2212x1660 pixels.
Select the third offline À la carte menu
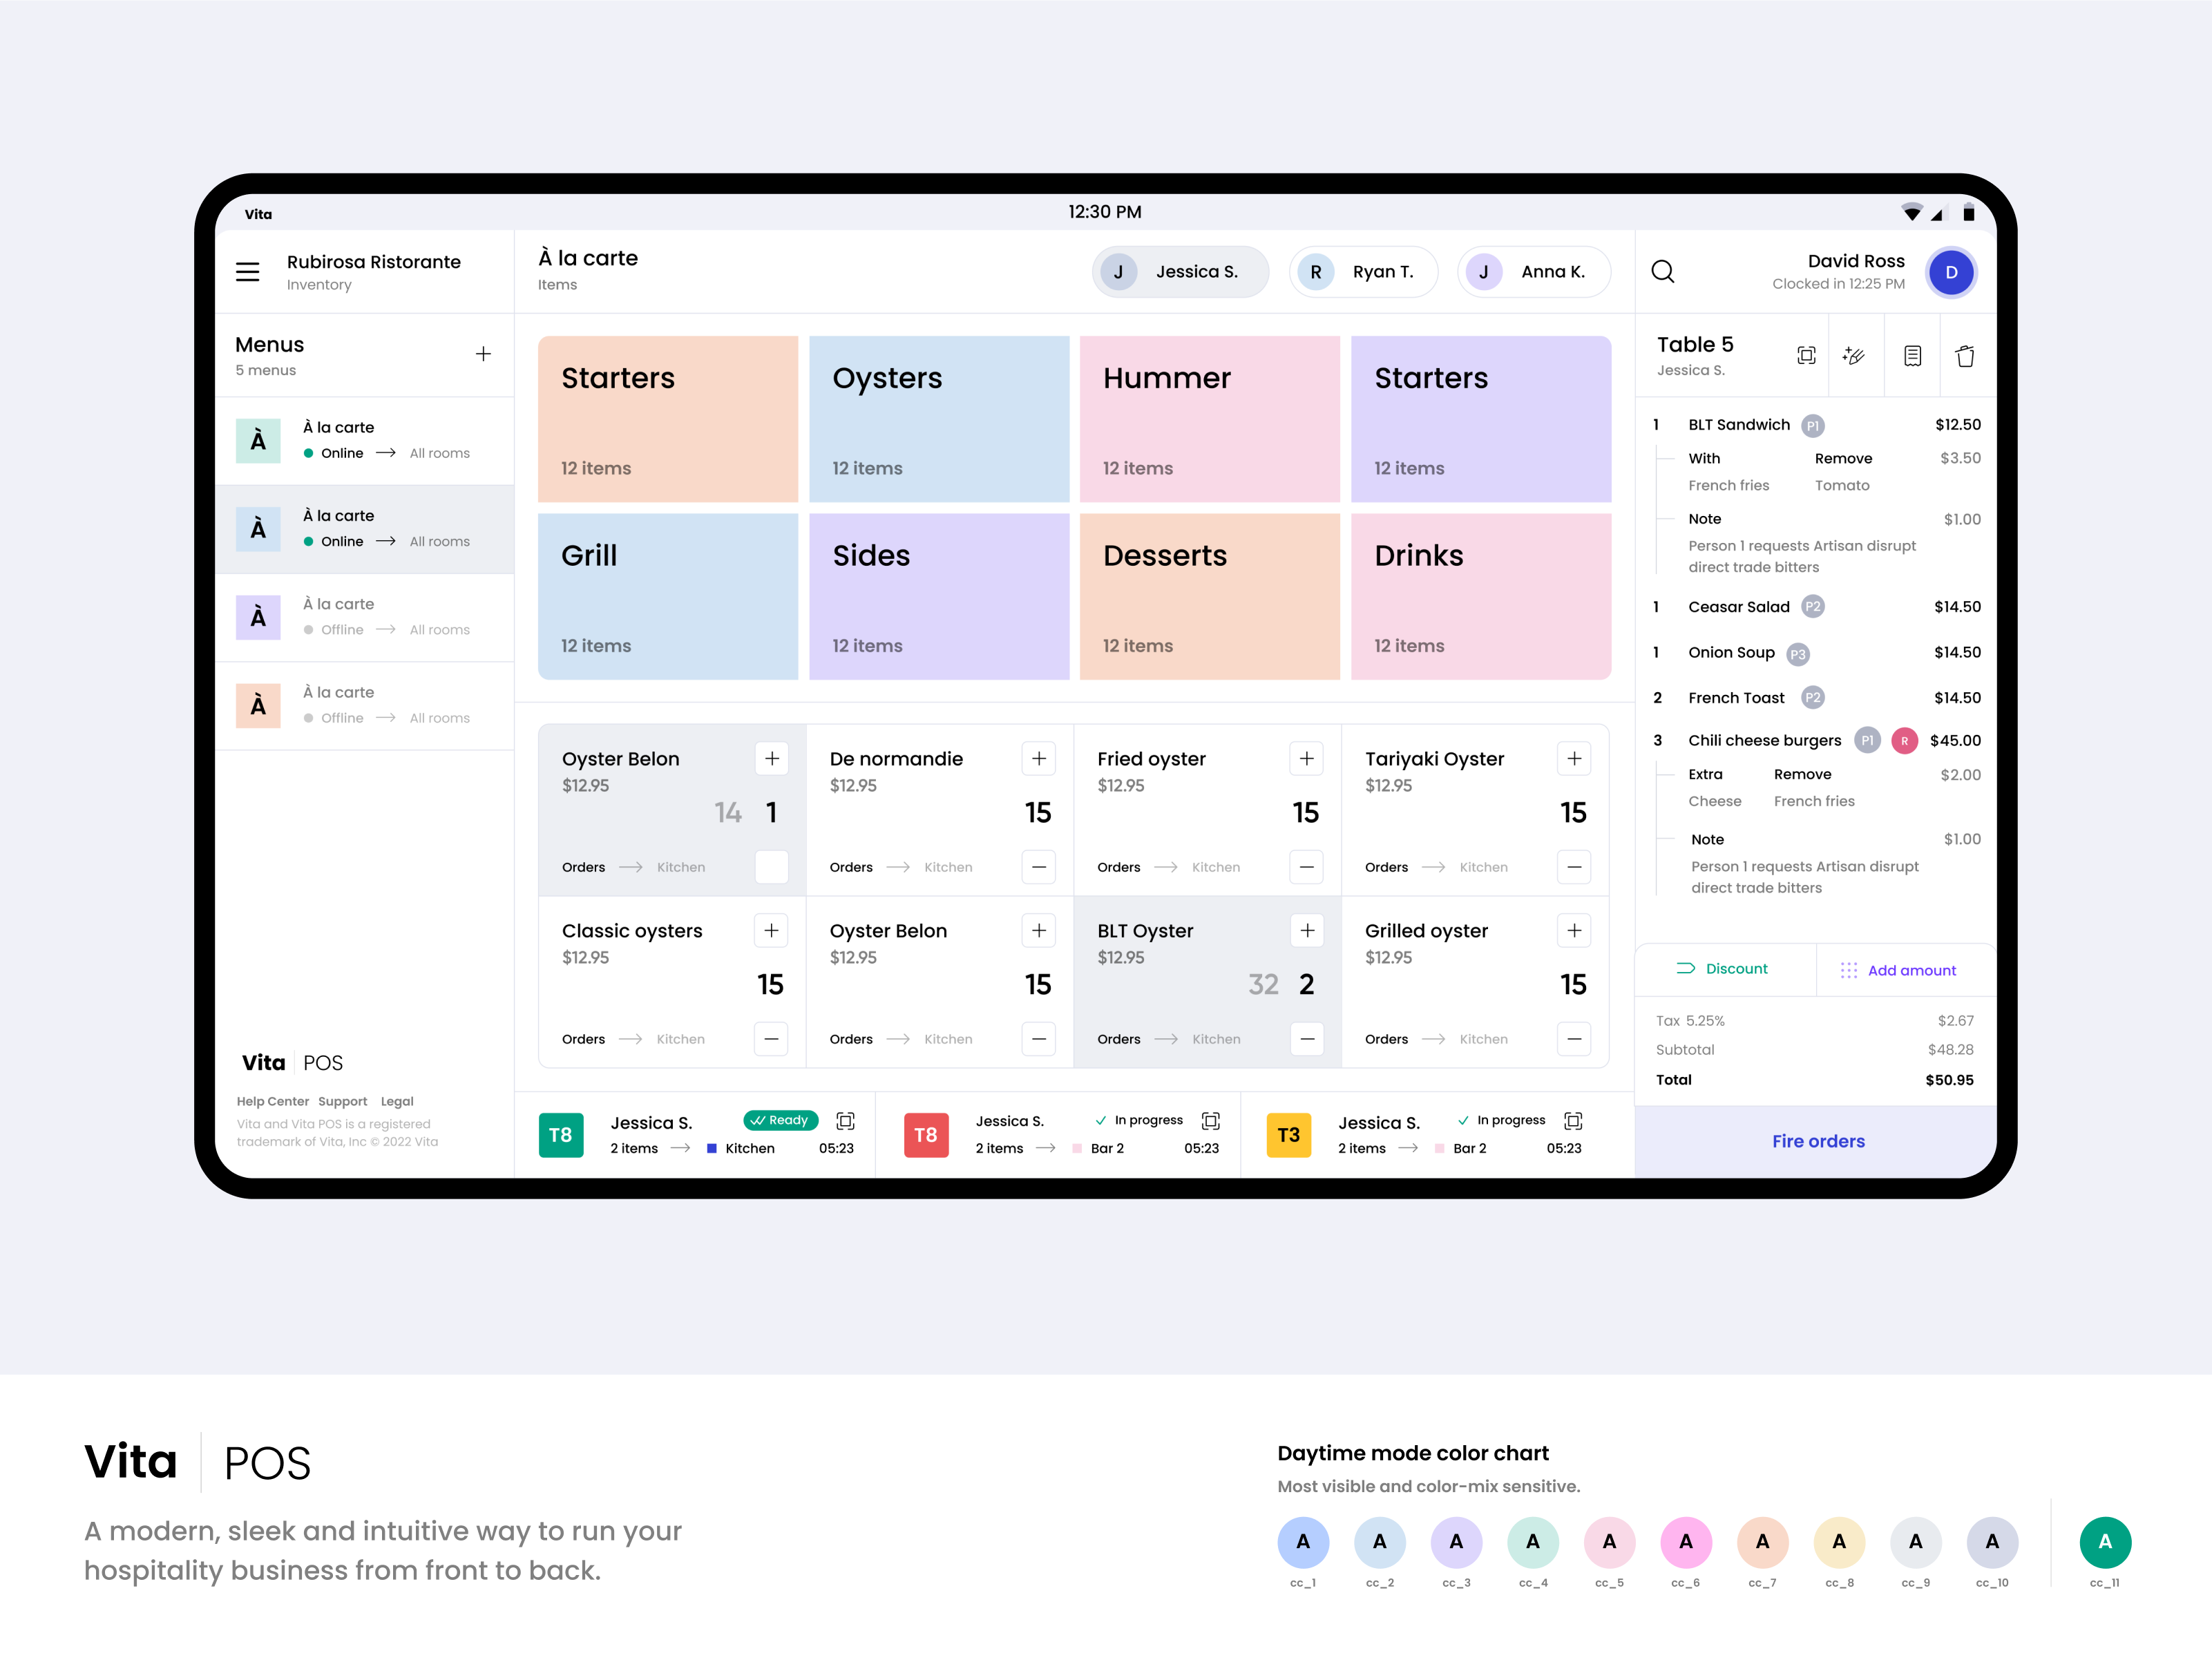tap(365, 617)
